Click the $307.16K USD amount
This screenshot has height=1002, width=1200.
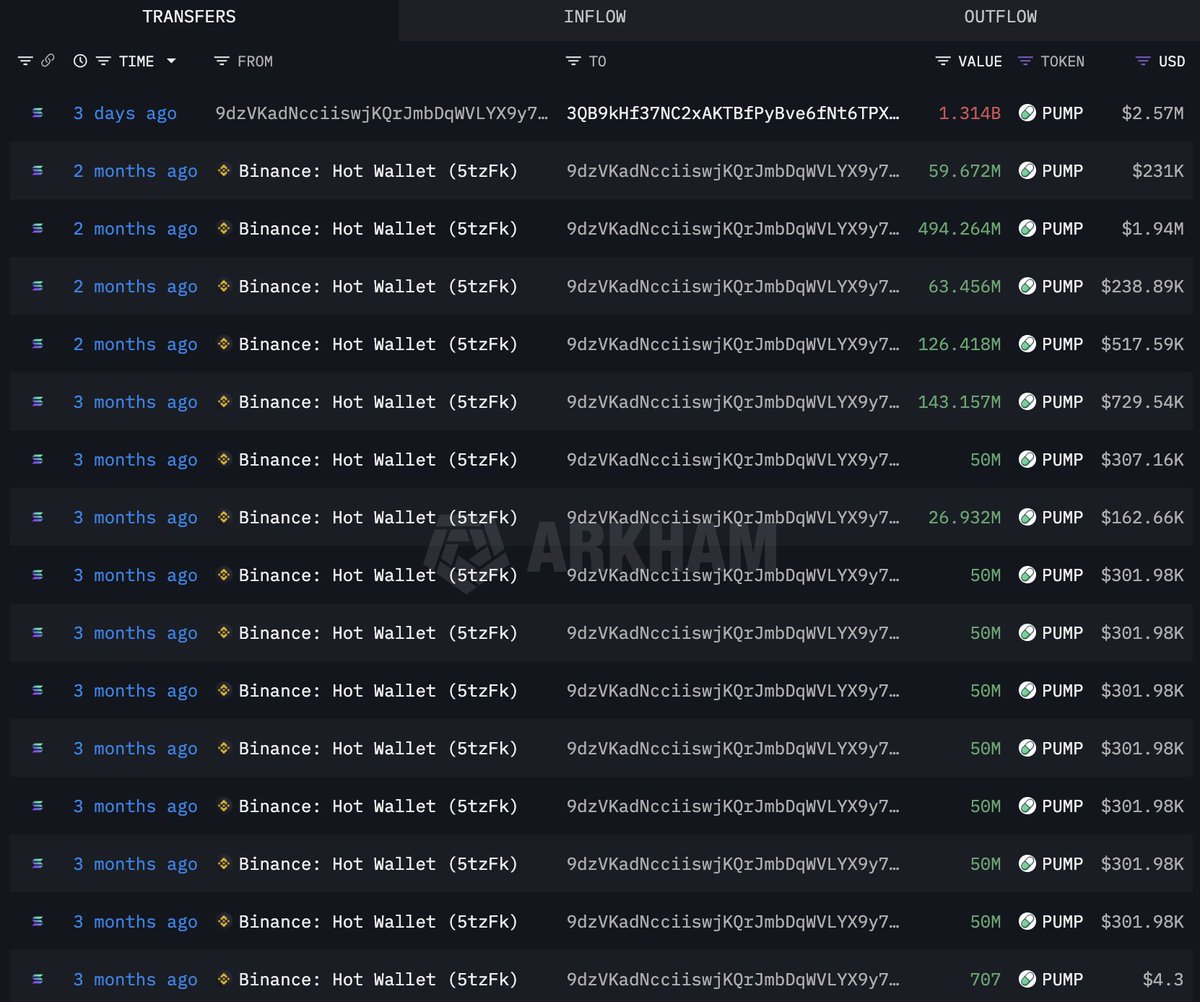coord(1143,460)
